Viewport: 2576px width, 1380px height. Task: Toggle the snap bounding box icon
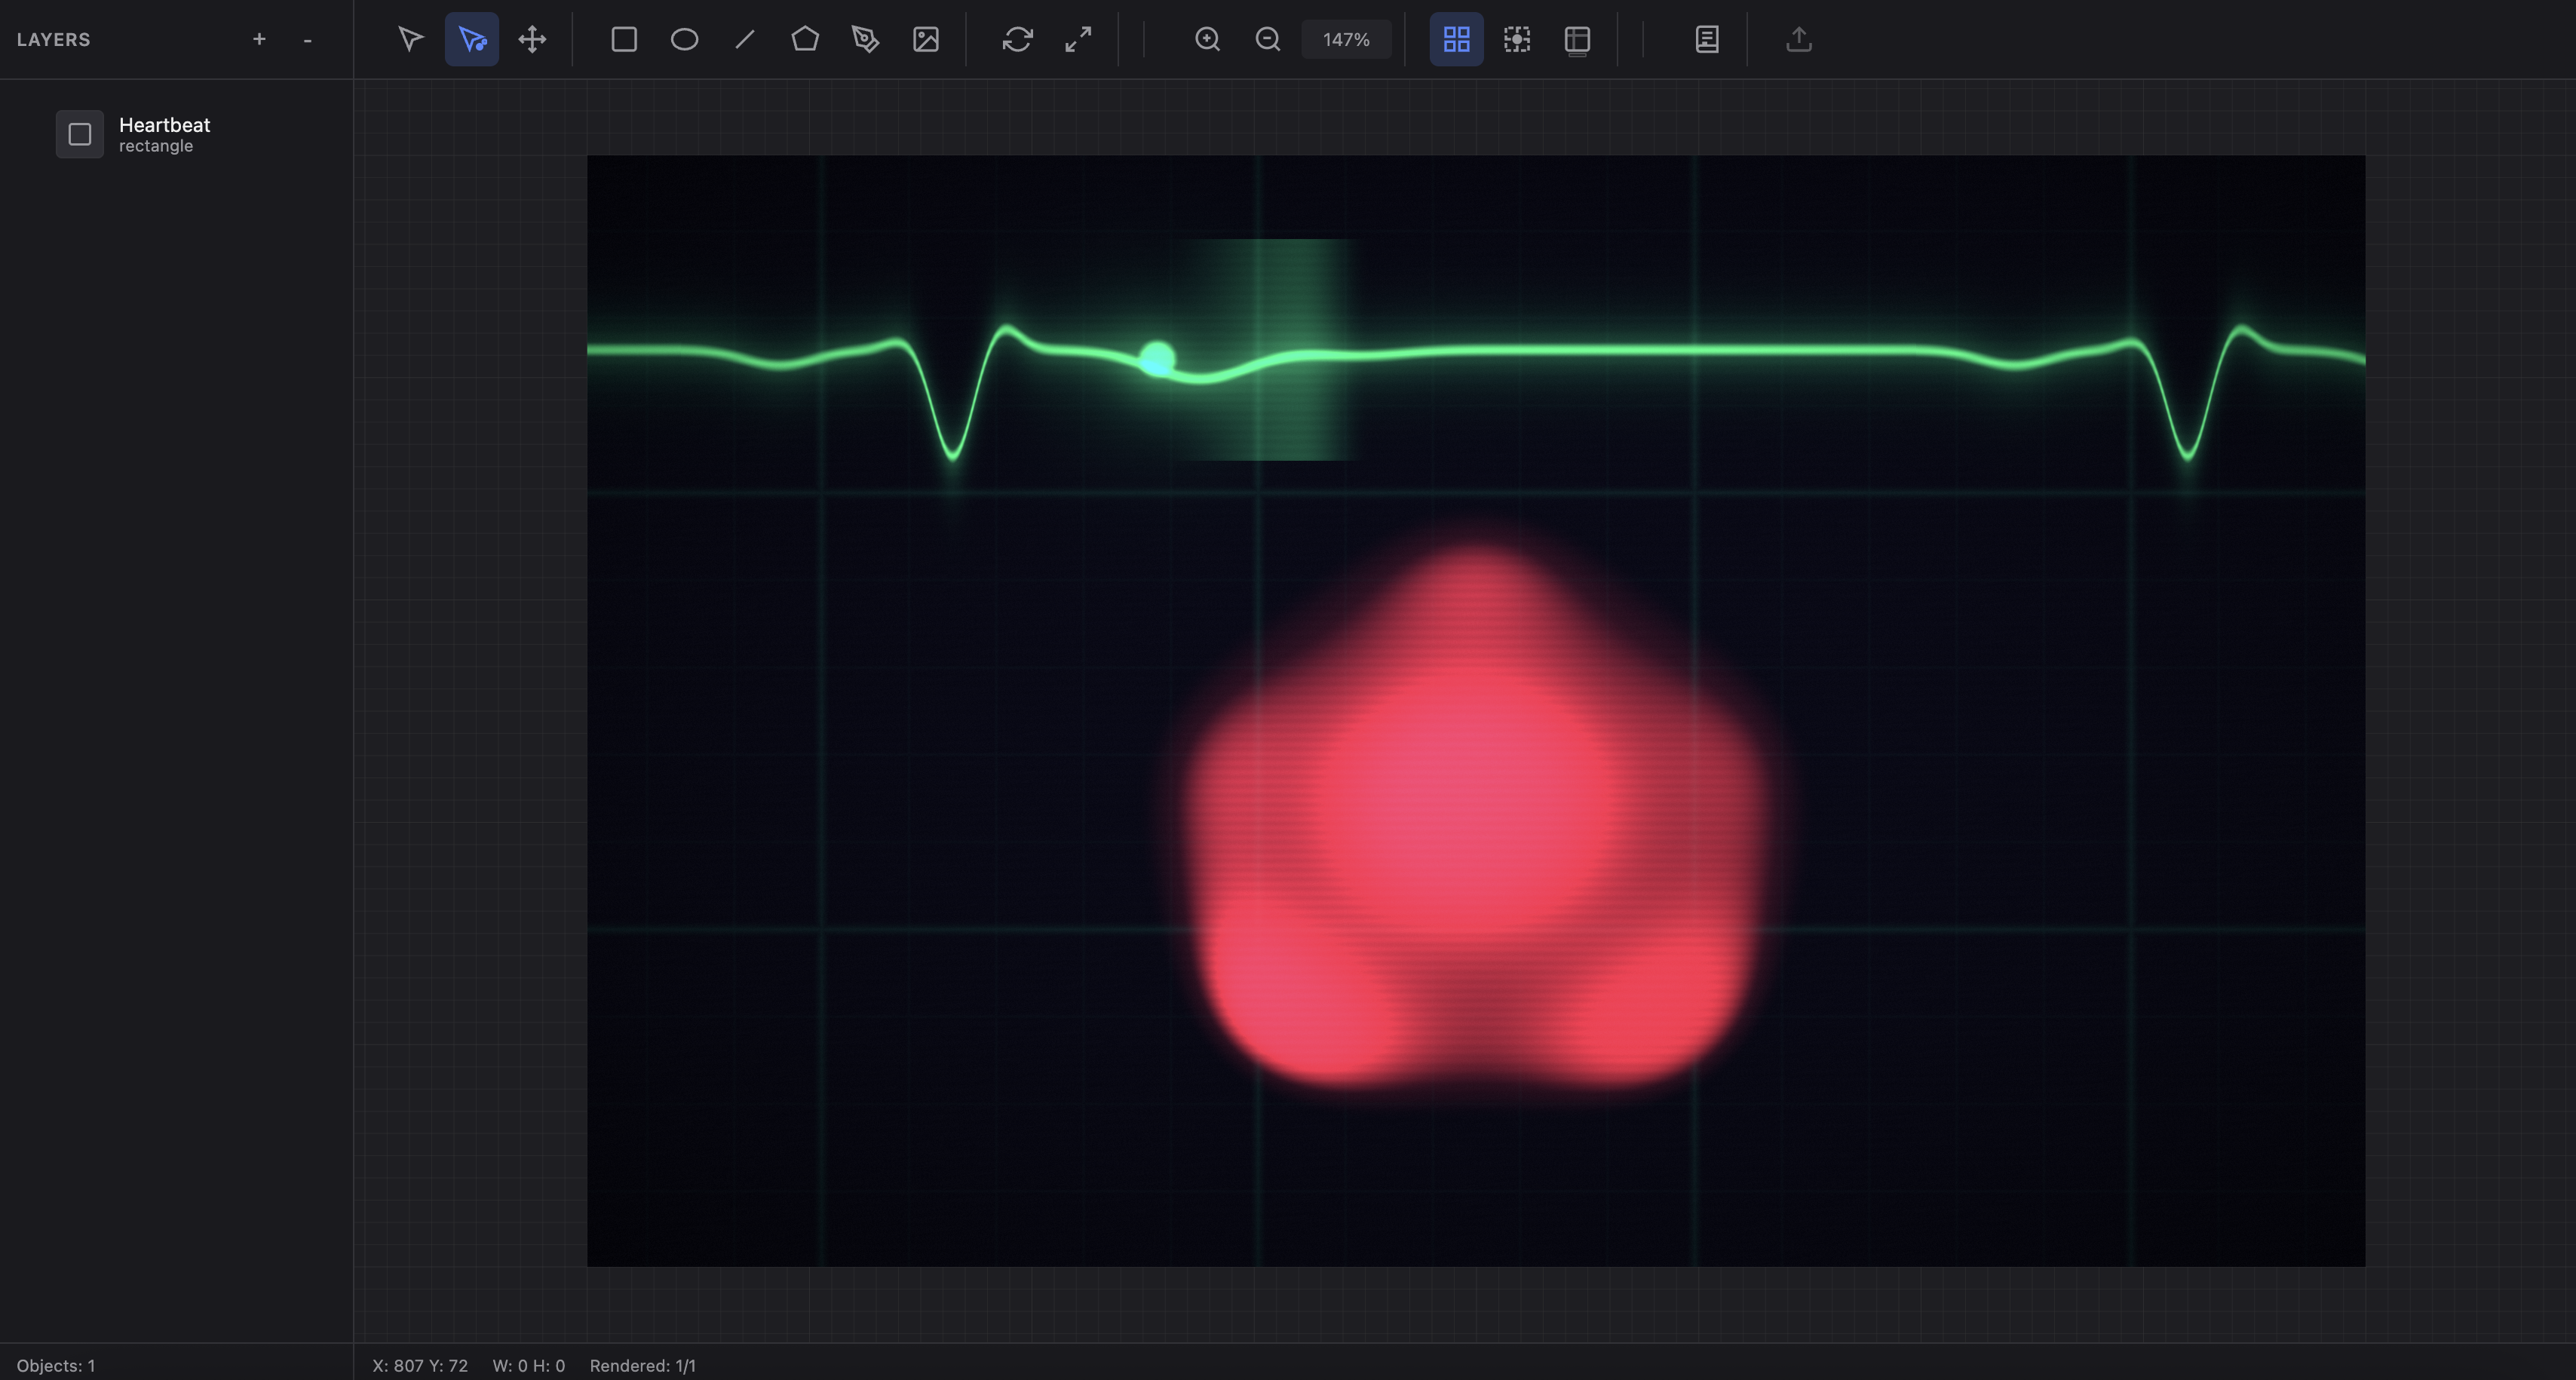pyautogui.click(x=1517, y=39)
